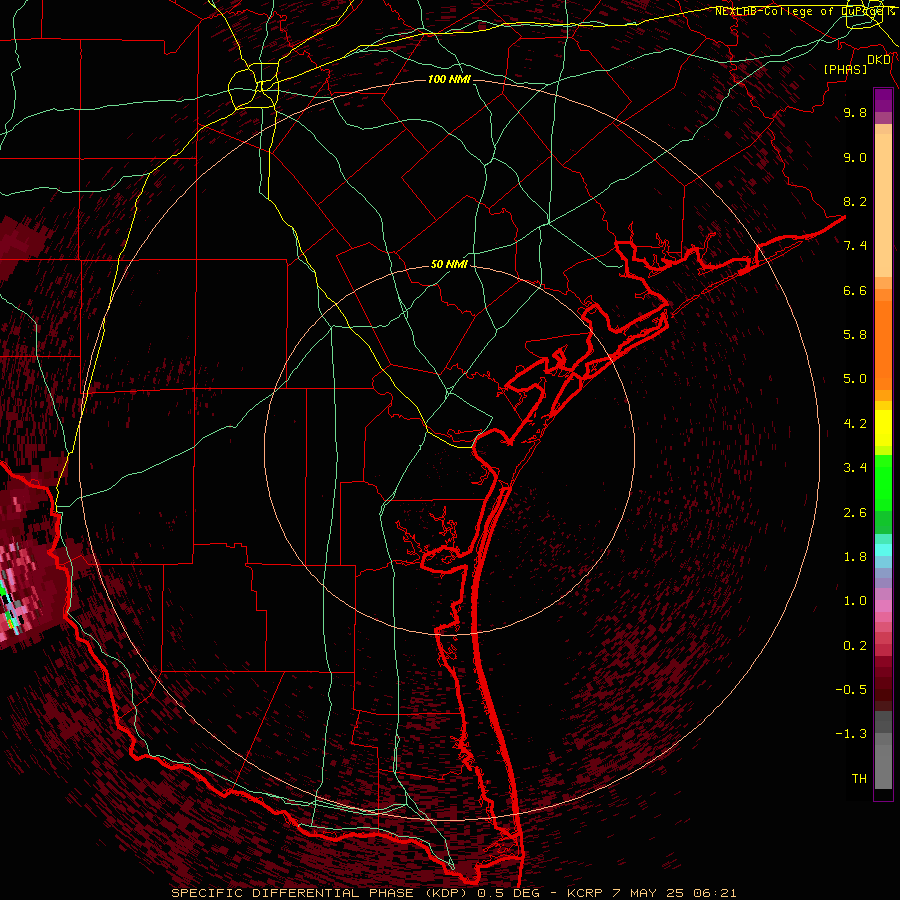Viewport: 900px width, 900px height.
Task: Click the TH threshold label on scale
Action: click(x=859, y=778)
